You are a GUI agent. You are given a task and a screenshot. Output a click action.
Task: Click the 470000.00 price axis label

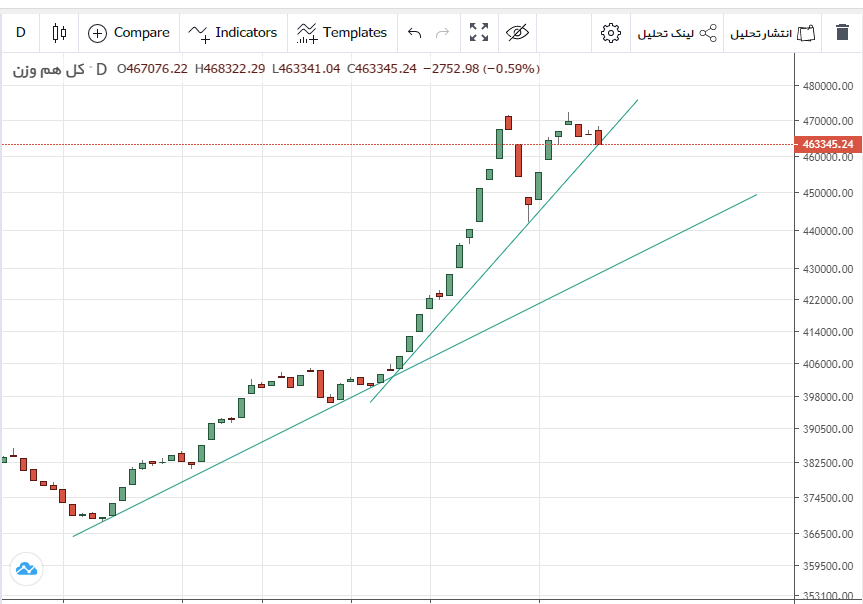(x=828, y=121)
